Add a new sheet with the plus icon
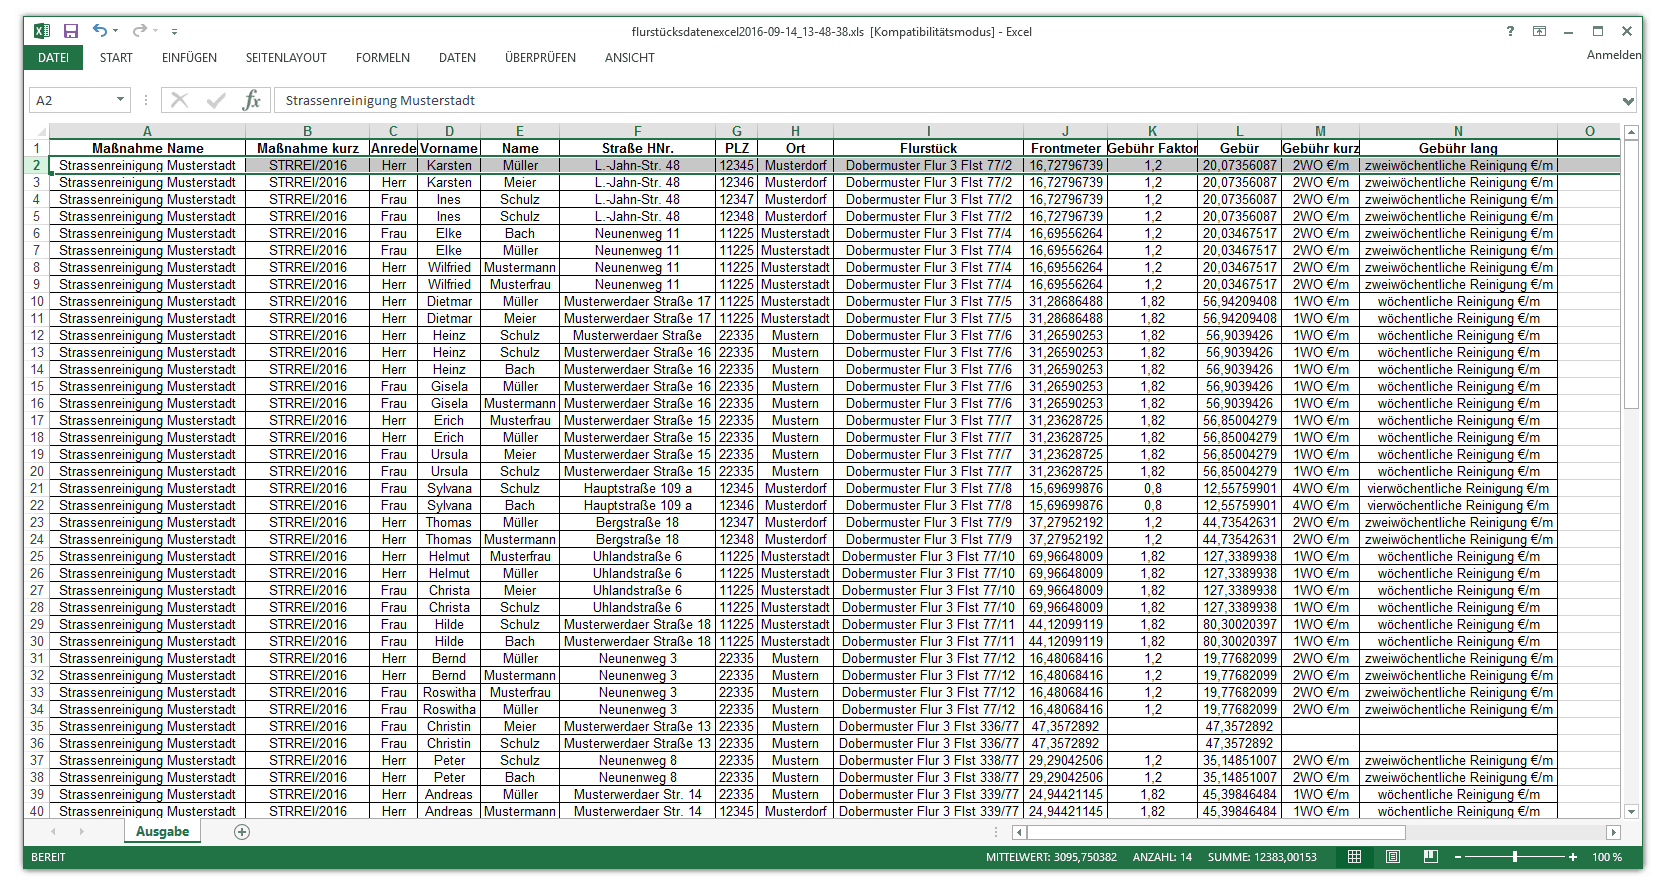1663x887 pixels. 242,832
